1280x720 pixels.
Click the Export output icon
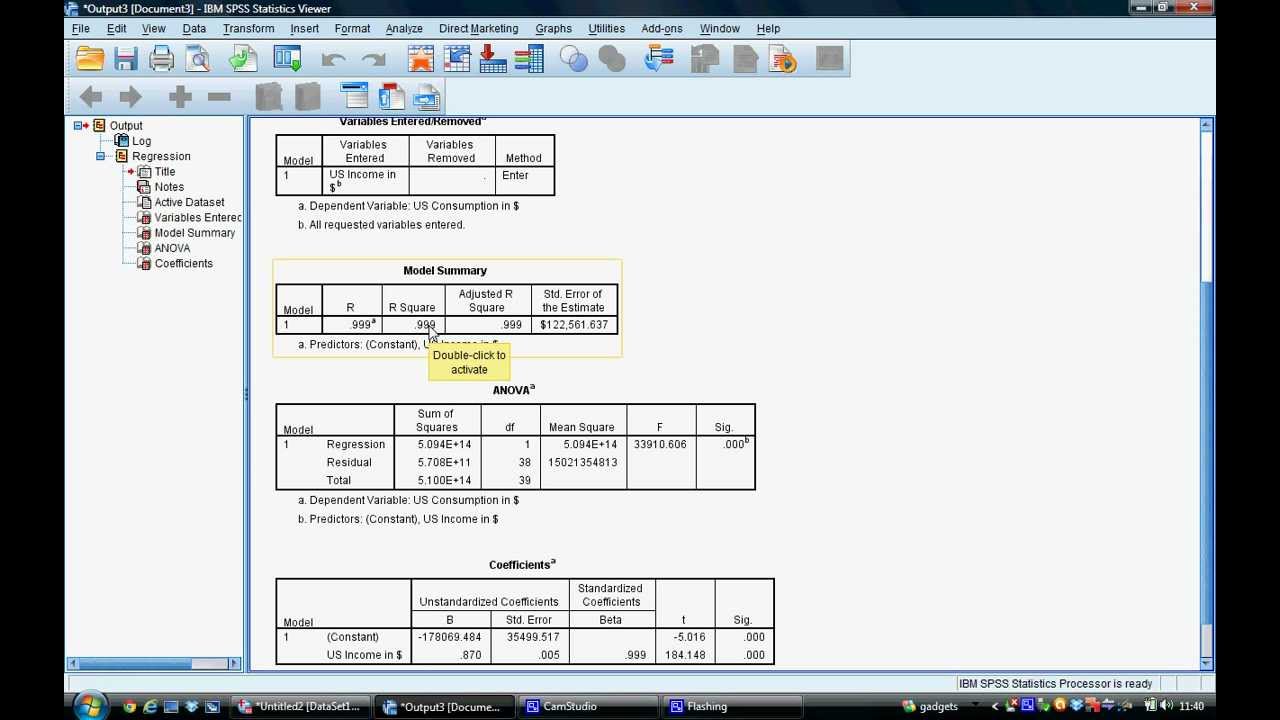coord(243,60)
